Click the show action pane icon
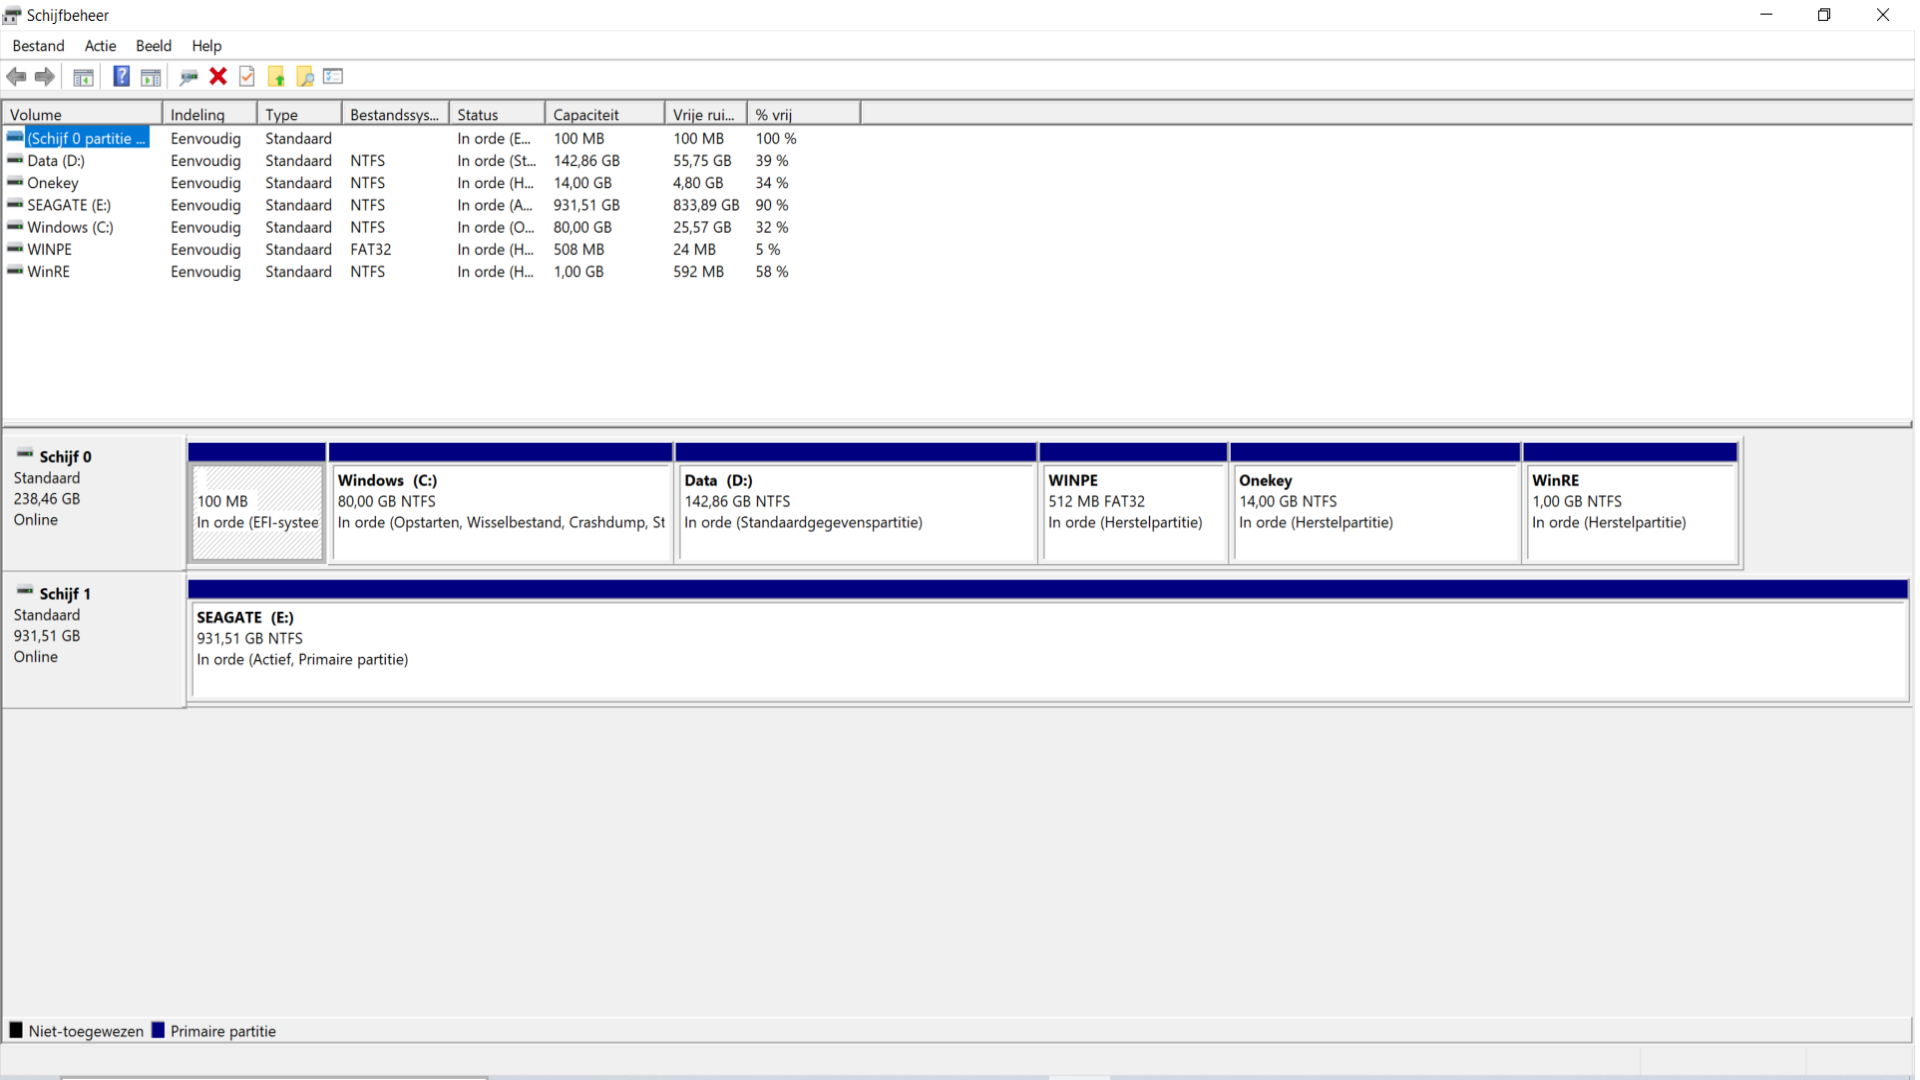Image resolution: width=1920 pixels, height=1080 pixels. coord(151,77)
